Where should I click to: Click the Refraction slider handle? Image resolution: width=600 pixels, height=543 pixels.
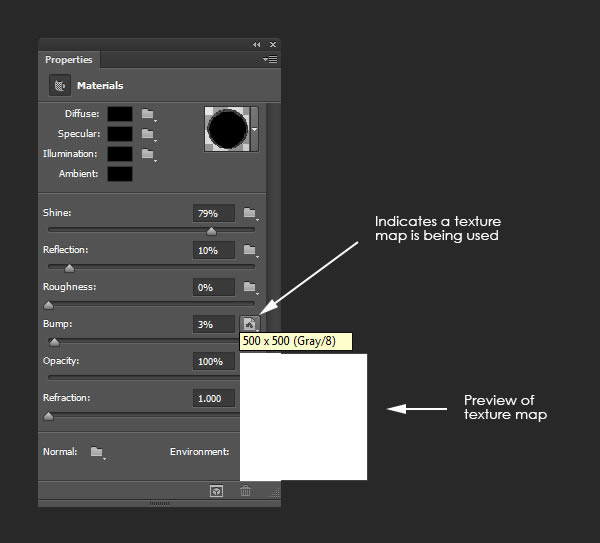49,416
